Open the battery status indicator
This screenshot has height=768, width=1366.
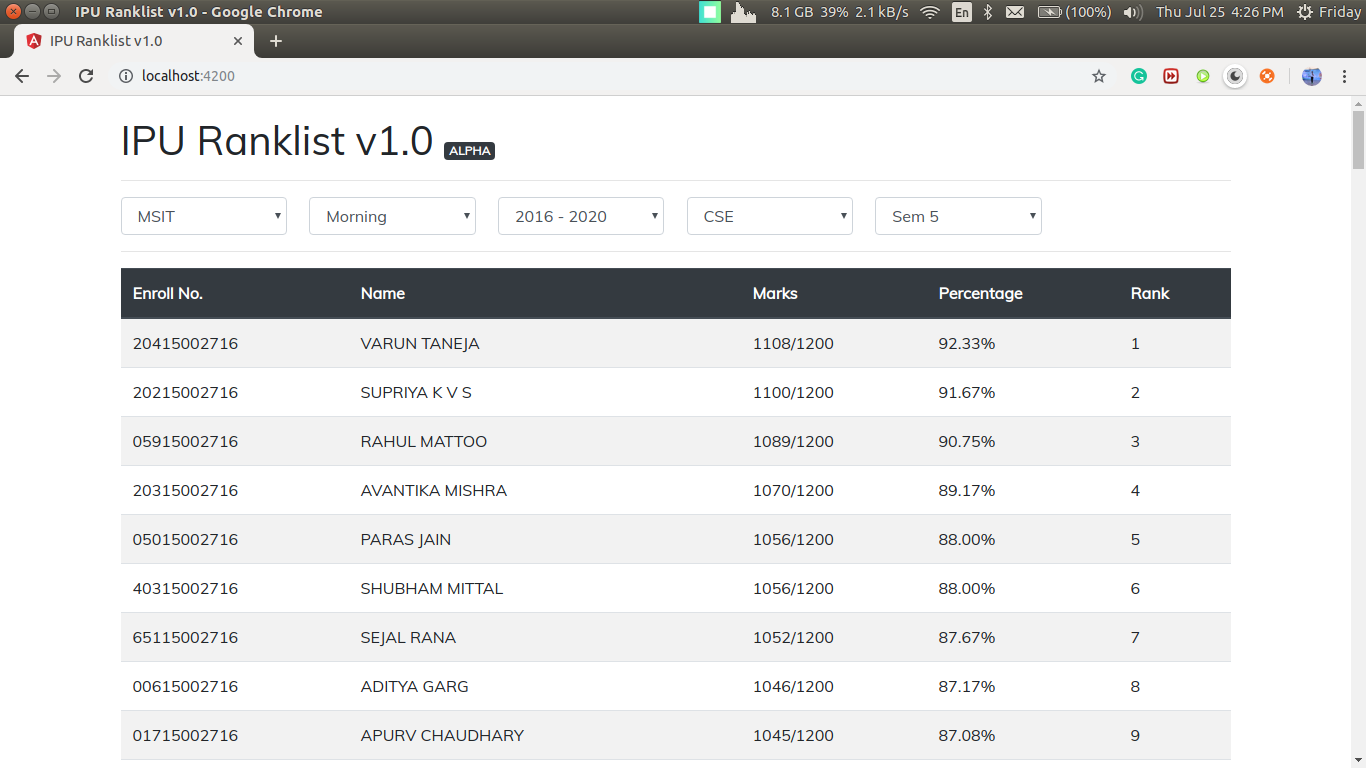pyautogui.click(x=1074, y=12)
